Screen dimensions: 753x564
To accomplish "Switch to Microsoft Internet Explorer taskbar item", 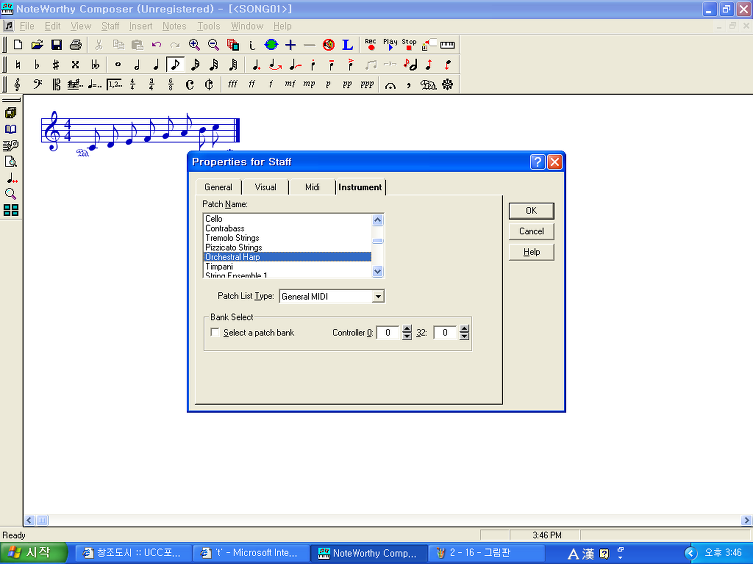I will pos(250,553).
